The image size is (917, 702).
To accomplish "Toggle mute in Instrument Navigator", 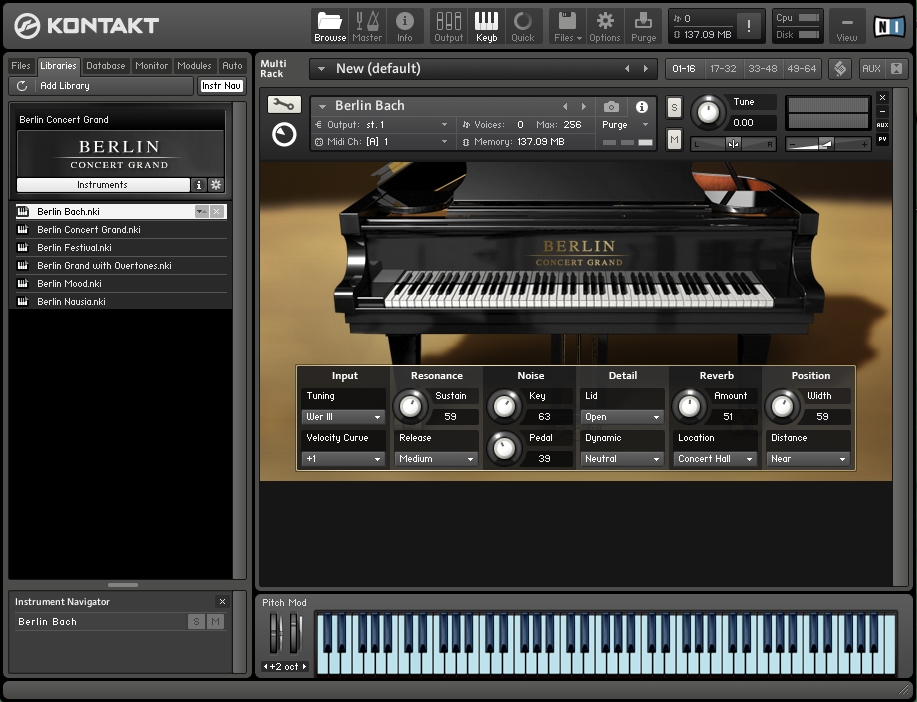I will [x=216, y=622].
